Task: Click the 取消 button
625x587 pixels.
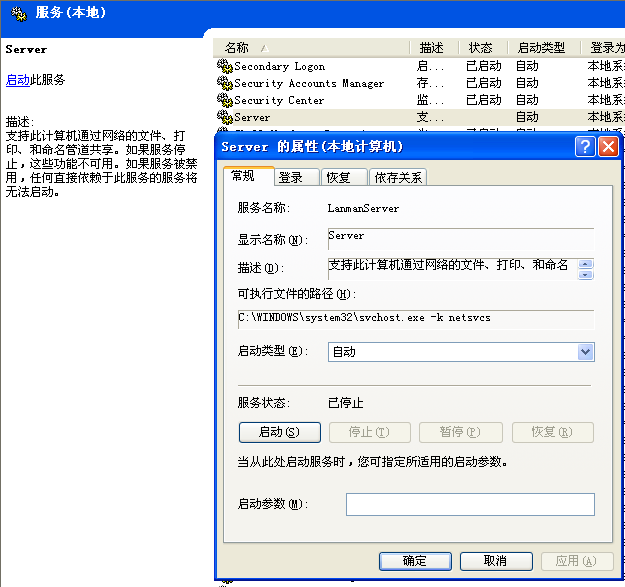Action: [x=496, y=561]
